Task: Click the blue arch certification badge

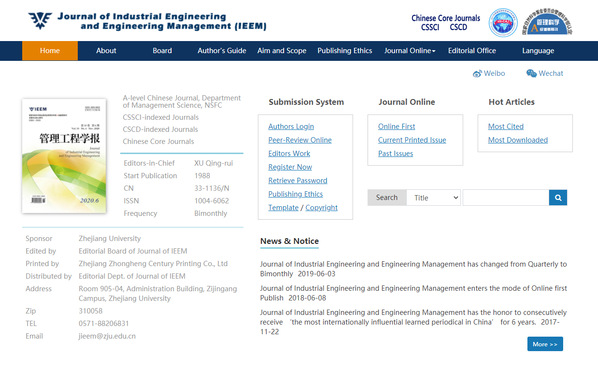Action: (x=547, y=22)
